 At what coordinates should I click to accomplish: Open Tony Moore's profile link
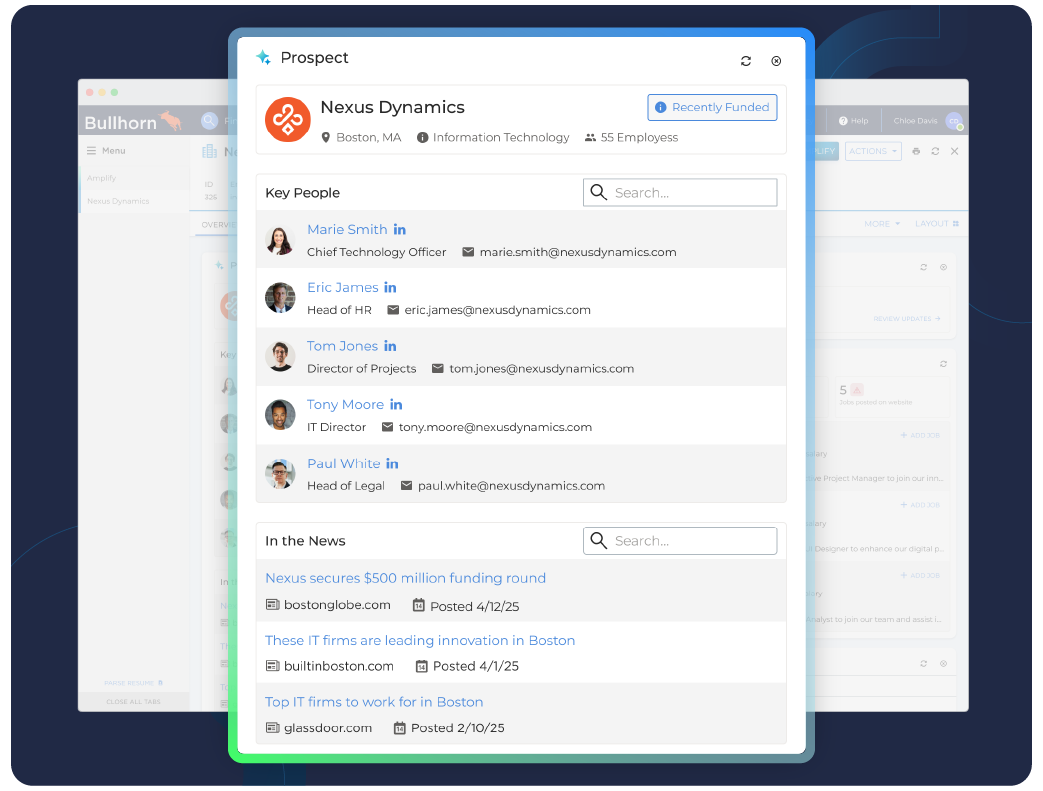pos(345,404)
